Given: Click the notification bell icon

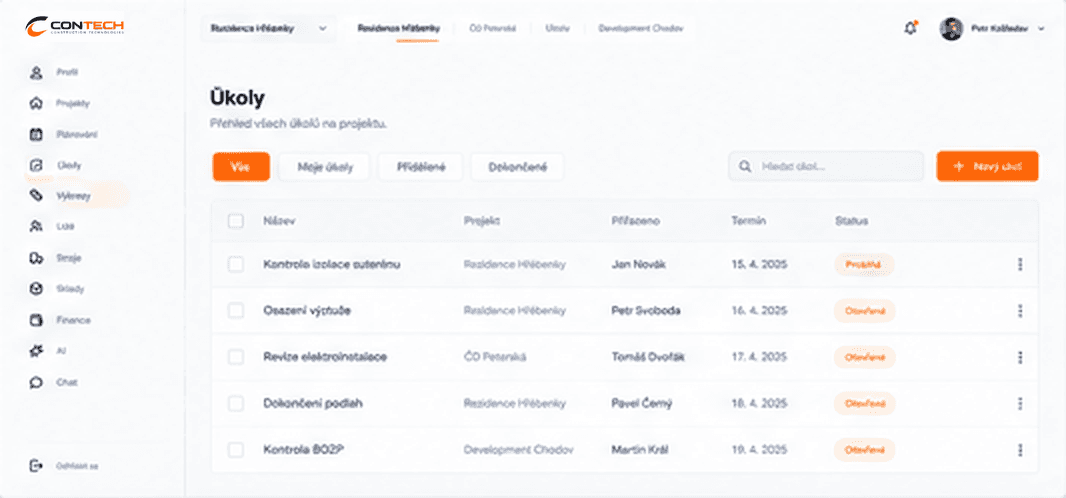Looking at the screenshot, I should (910, 29).
